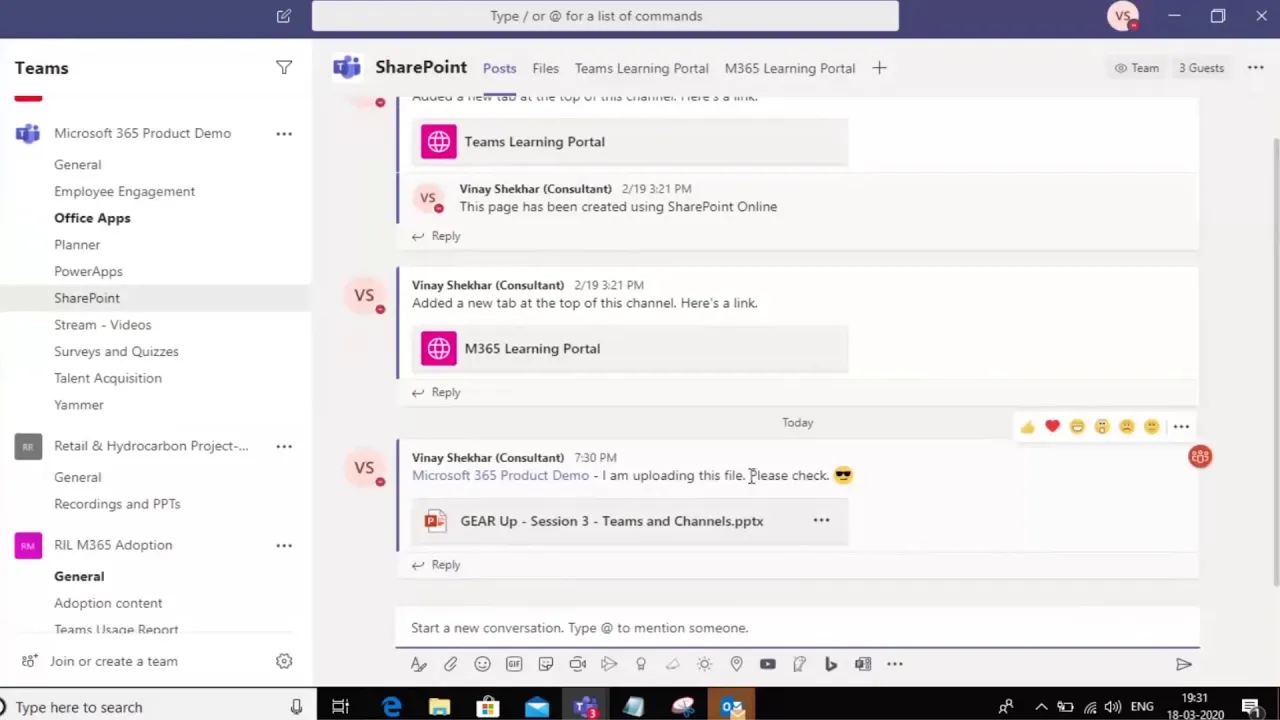Show more messaging extensions in compose bar
Screen dimensions: 1280x720
pos(895,664)
